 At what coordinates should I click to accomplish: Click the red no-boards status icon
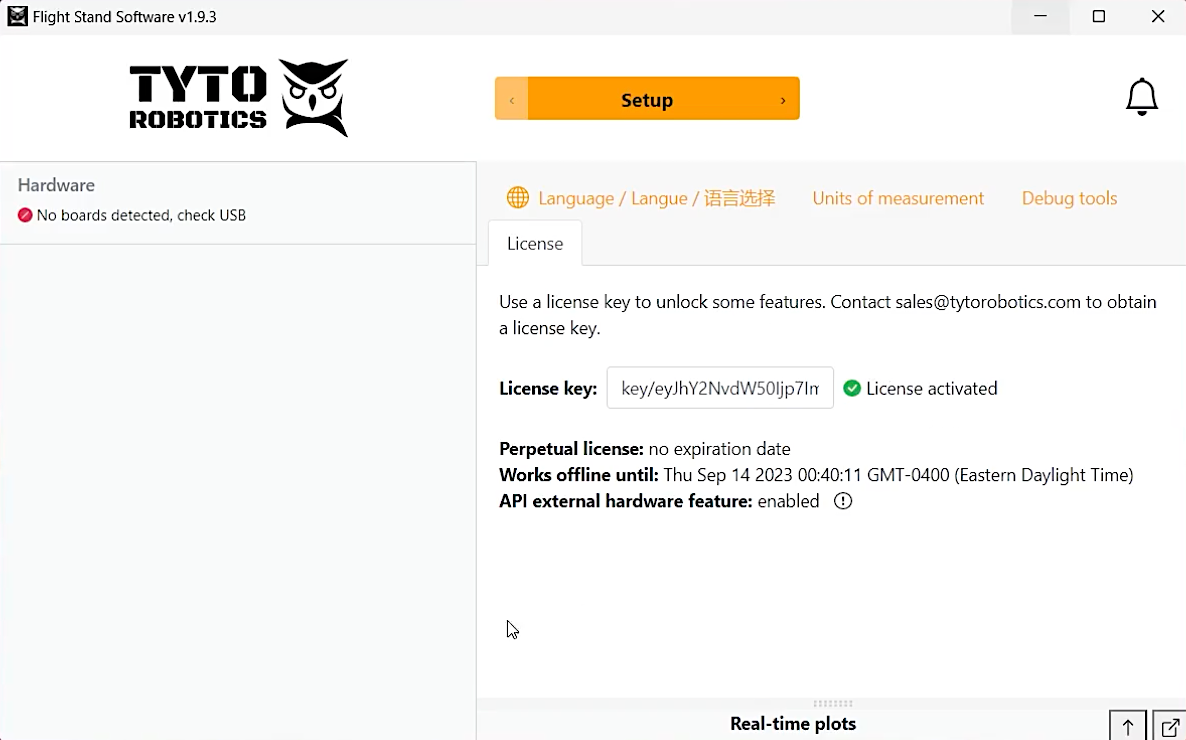click(25, 215)
